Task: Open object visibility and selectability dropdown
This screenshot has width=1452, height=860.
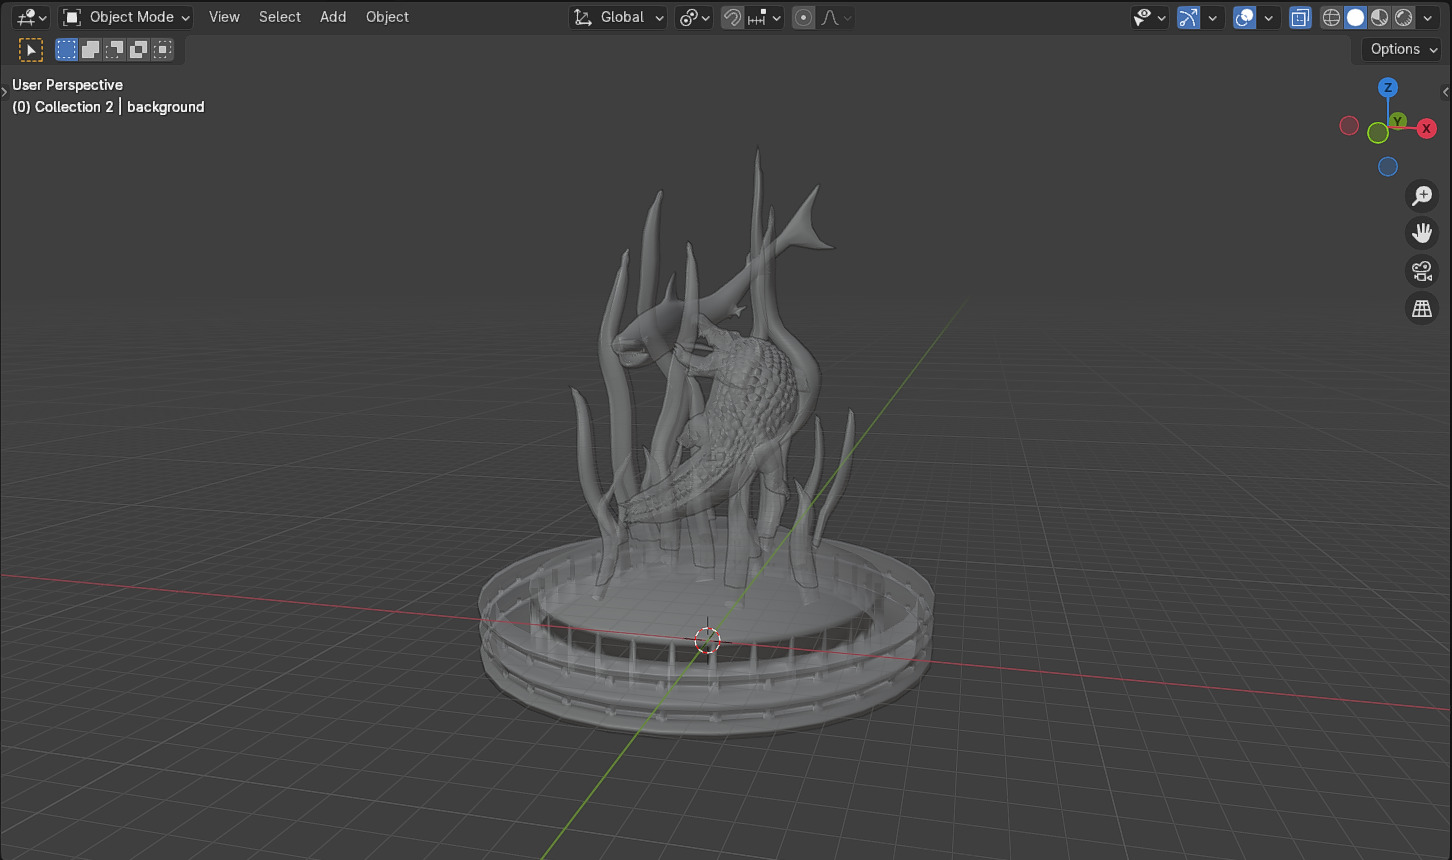Action: coord(1149,17)
